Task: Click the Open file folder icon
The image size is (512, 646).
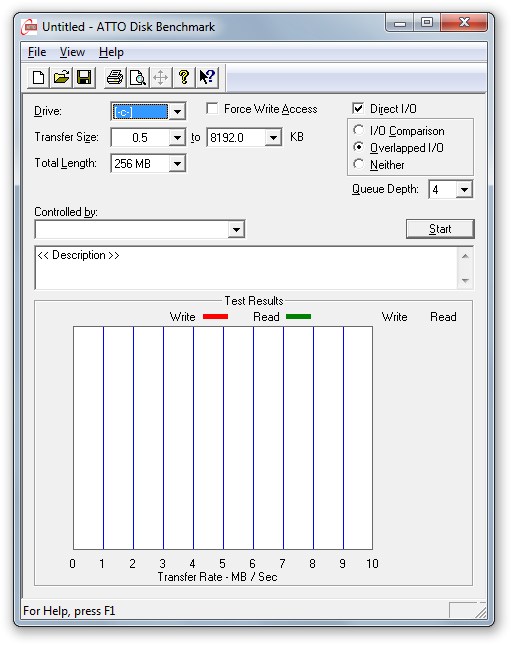Action: 61,77
